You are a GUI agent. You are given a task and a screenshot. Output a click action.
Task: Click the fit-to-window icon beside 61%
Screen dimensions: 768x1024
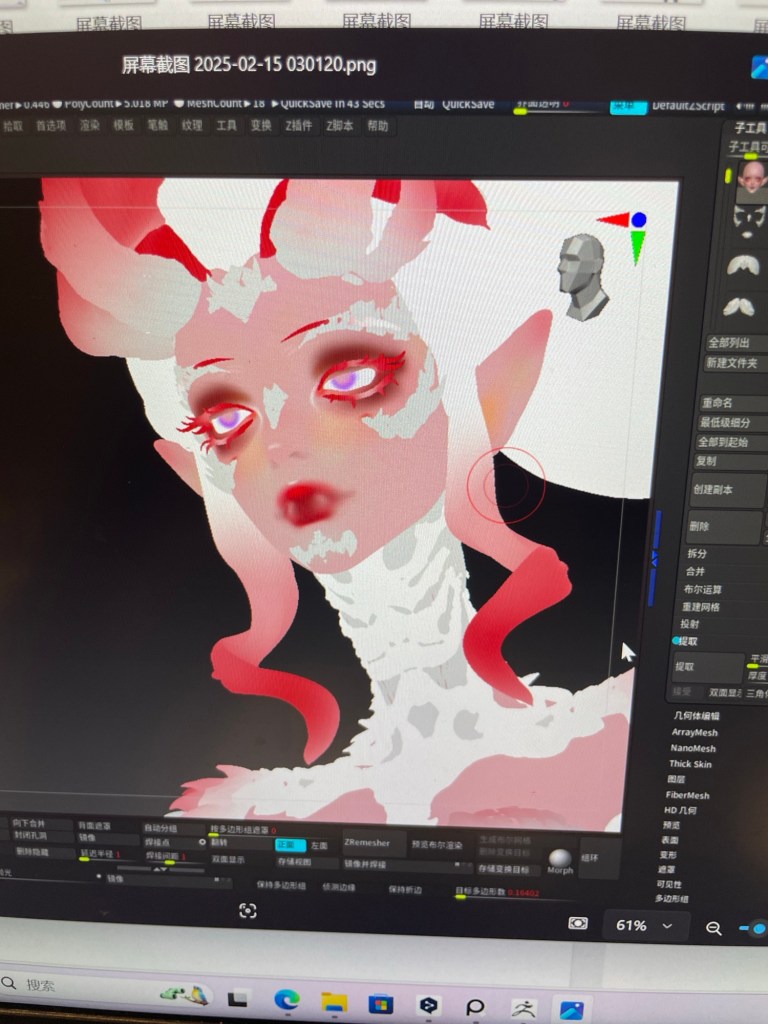tap(578, 922)
